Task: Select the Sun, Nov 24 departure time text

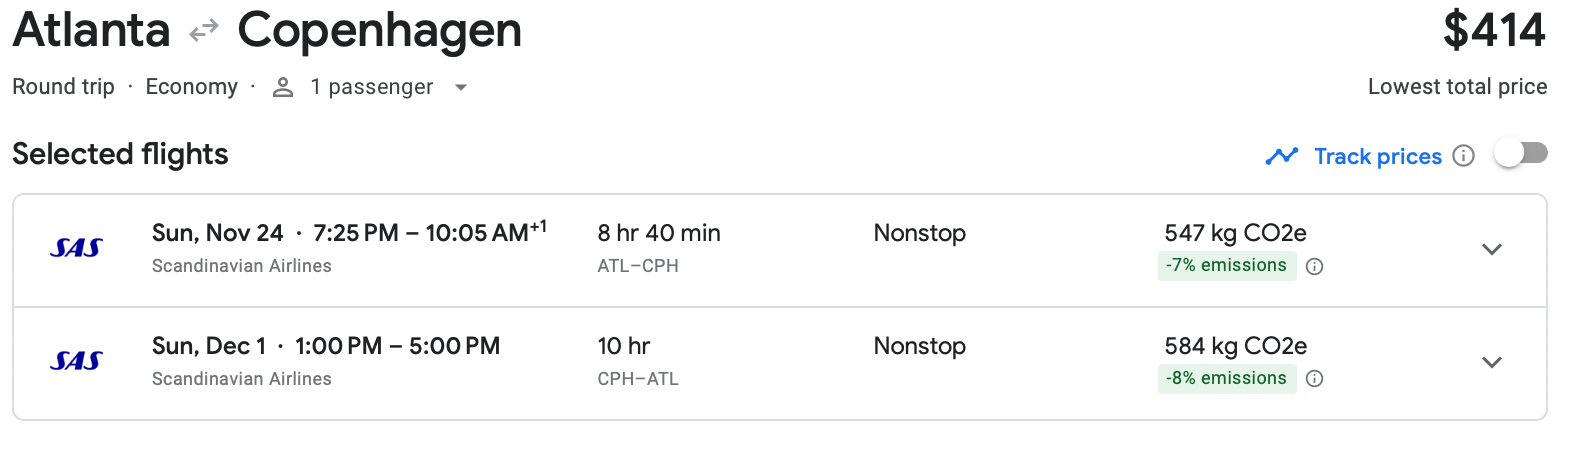Action: [348, 233]
